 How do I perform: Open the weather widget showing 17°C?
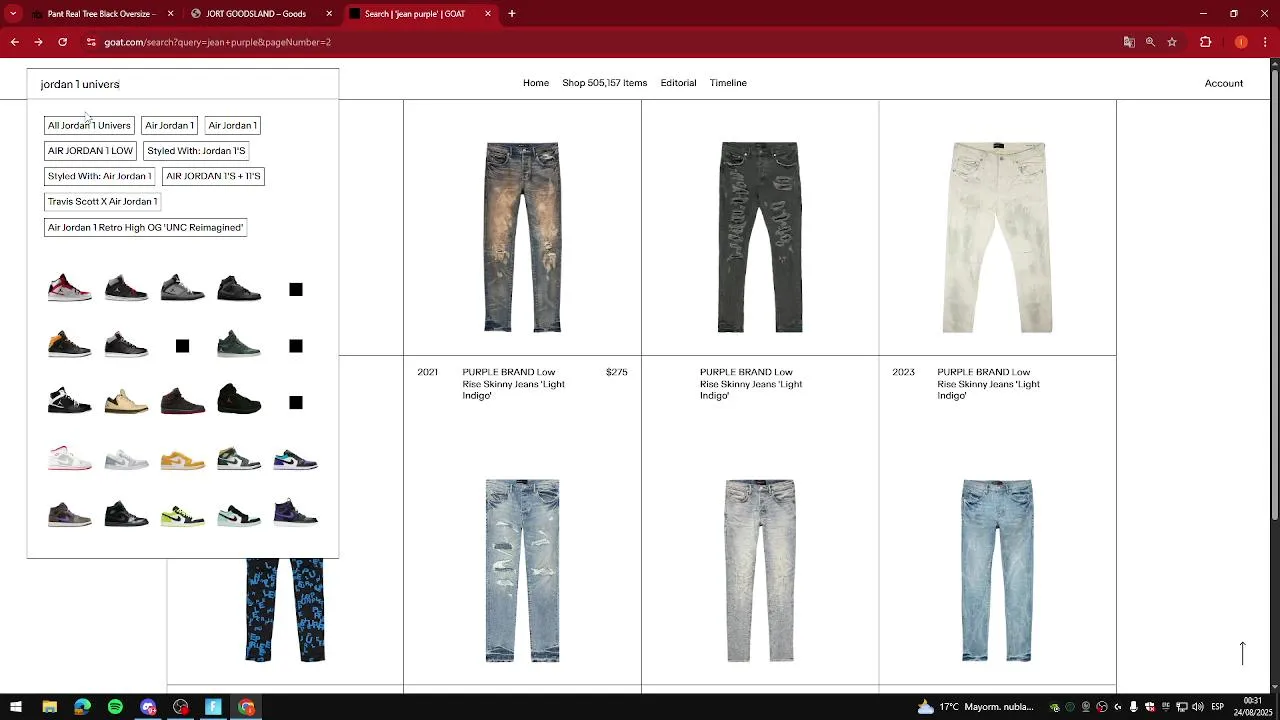click(x=975, y=707)
